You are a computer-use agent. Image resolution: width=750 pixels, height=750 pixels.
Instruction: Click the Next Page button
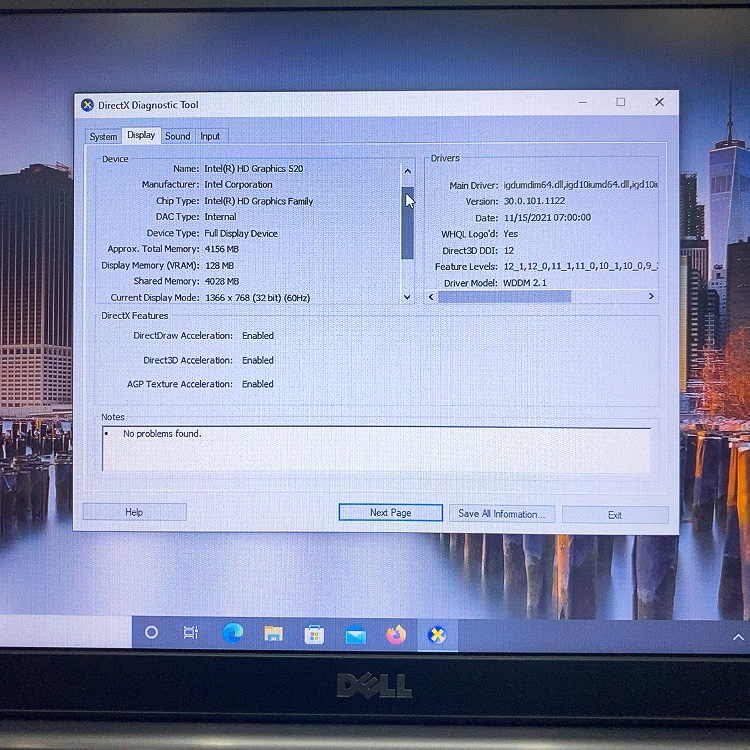[390, 513]
